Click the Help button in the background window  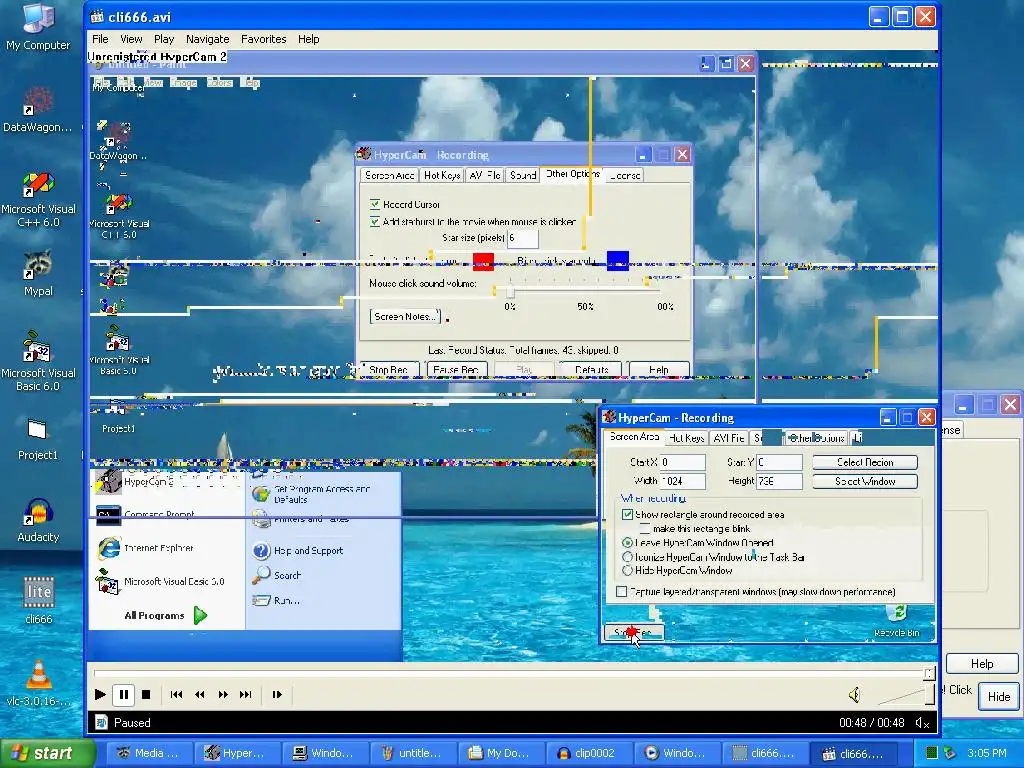pos(982,664)
